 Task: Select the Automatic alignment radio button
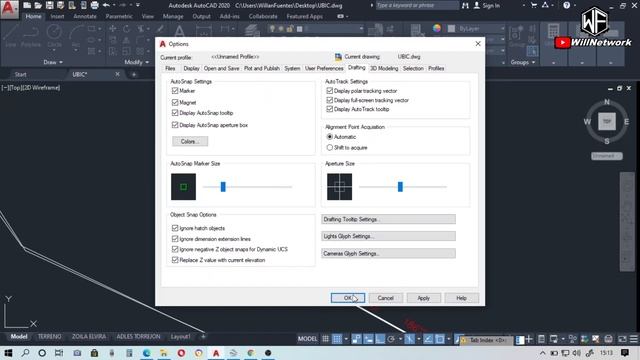(330, 137)
